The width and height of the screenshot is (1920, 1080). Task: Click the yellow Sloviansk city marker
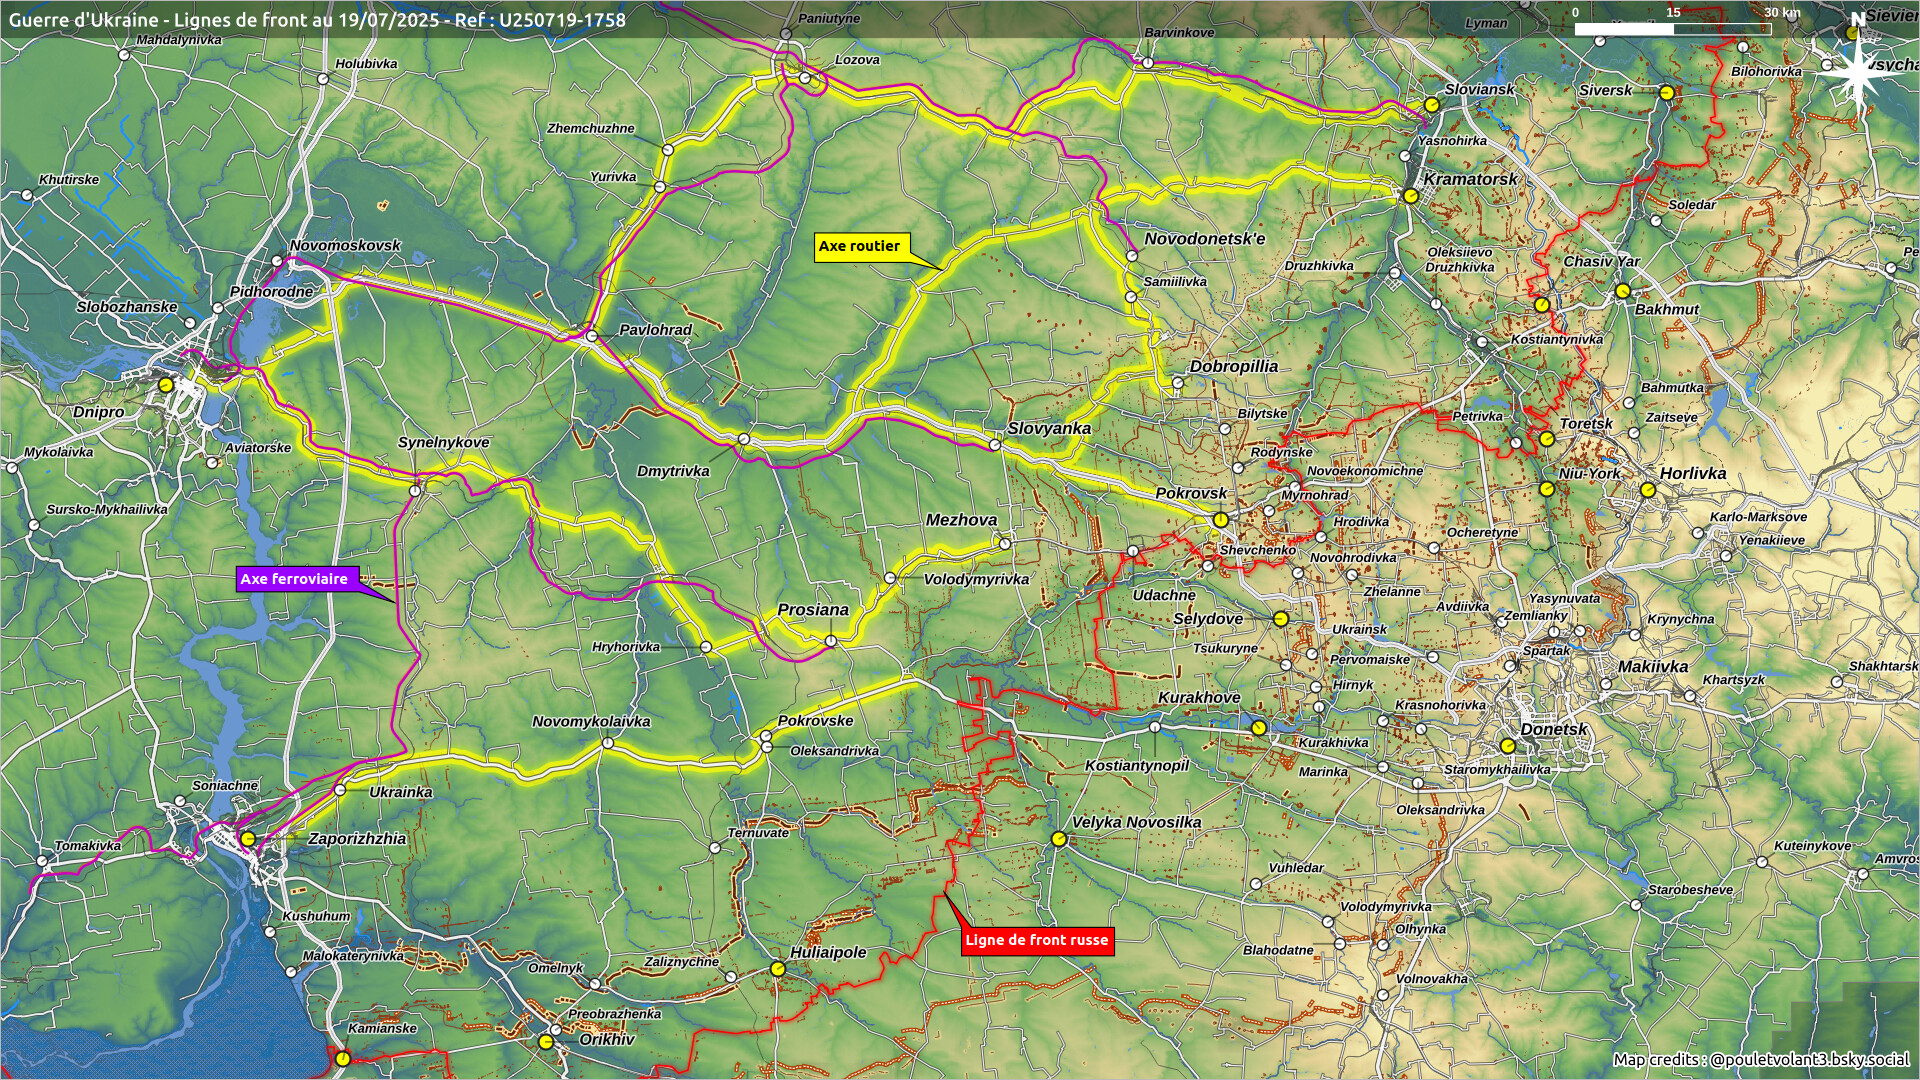click(1431, 105)
